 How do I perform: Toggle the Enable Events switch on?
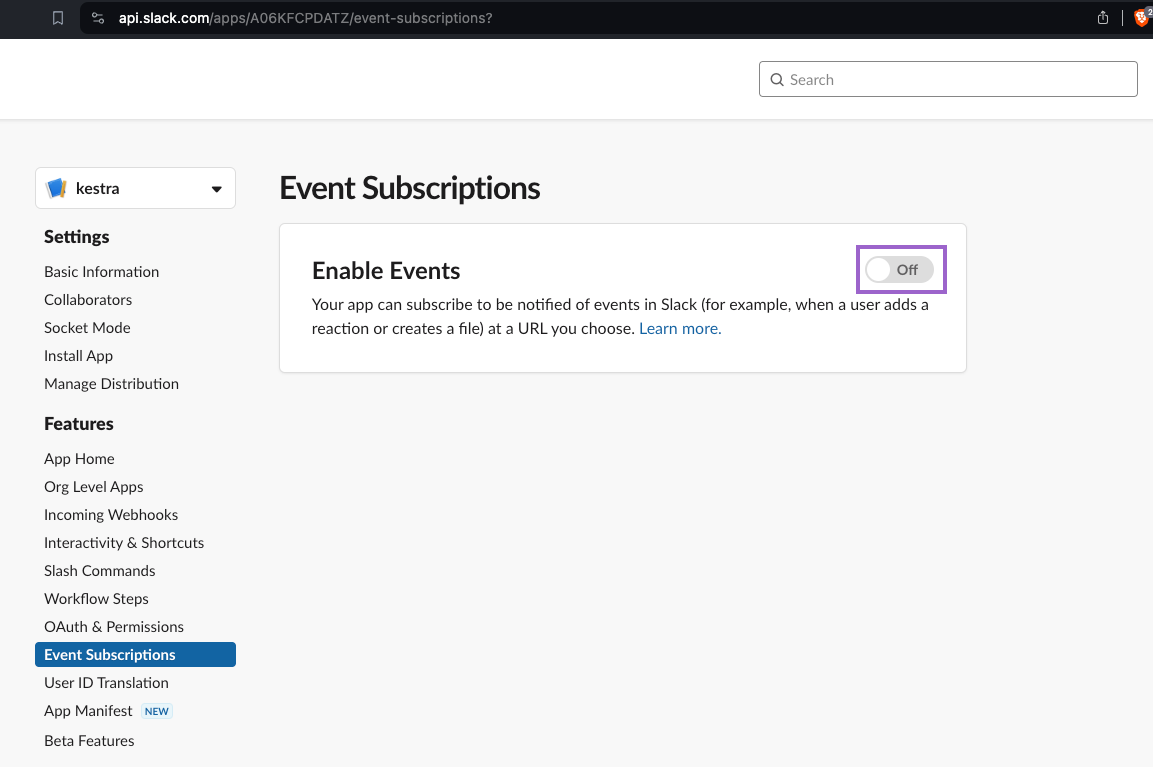tap(899, 270)
